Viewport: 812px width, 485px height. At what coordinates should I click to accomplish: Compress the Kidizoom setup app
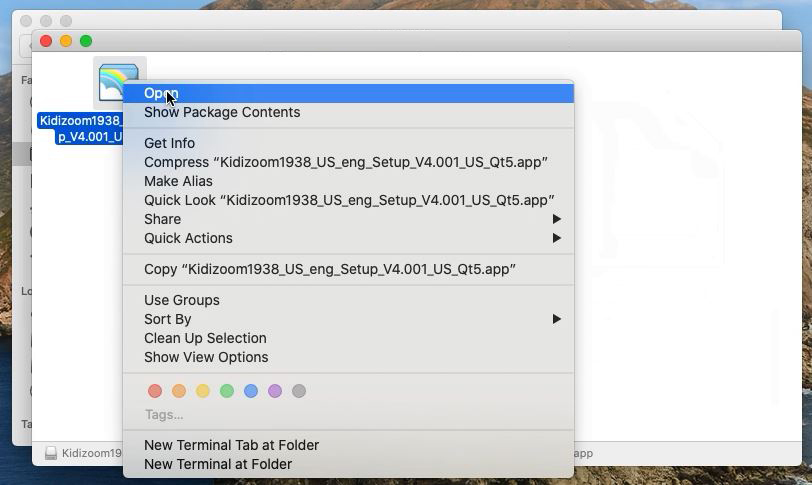pos(345,162)
